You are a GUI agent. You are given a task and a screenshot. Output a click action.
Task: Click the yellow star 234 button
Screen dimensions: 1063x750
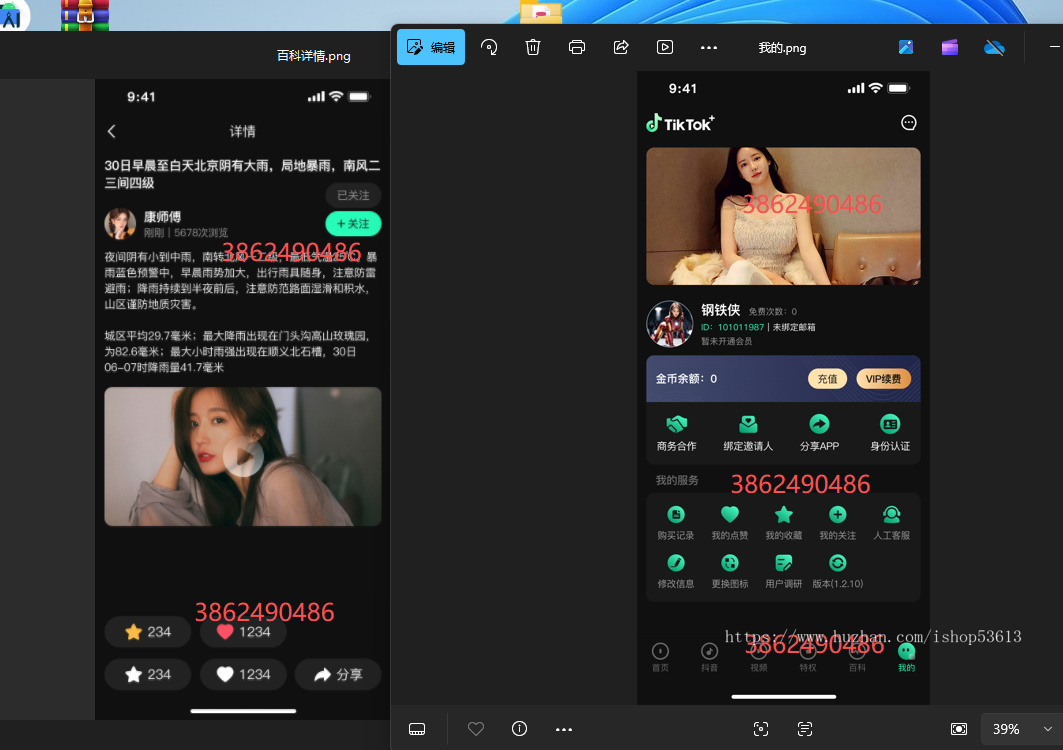tap(148, 632)
